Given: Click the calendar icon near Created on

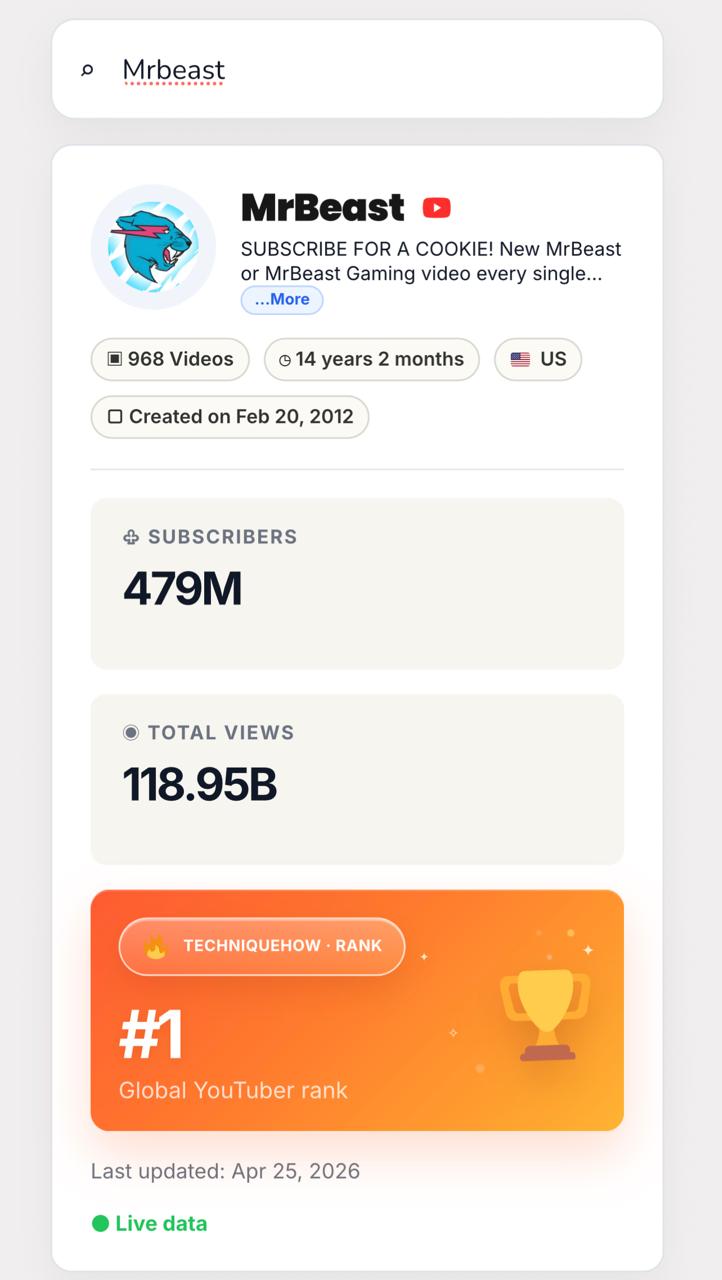Looking at the screenshot, I should point(115,417).
